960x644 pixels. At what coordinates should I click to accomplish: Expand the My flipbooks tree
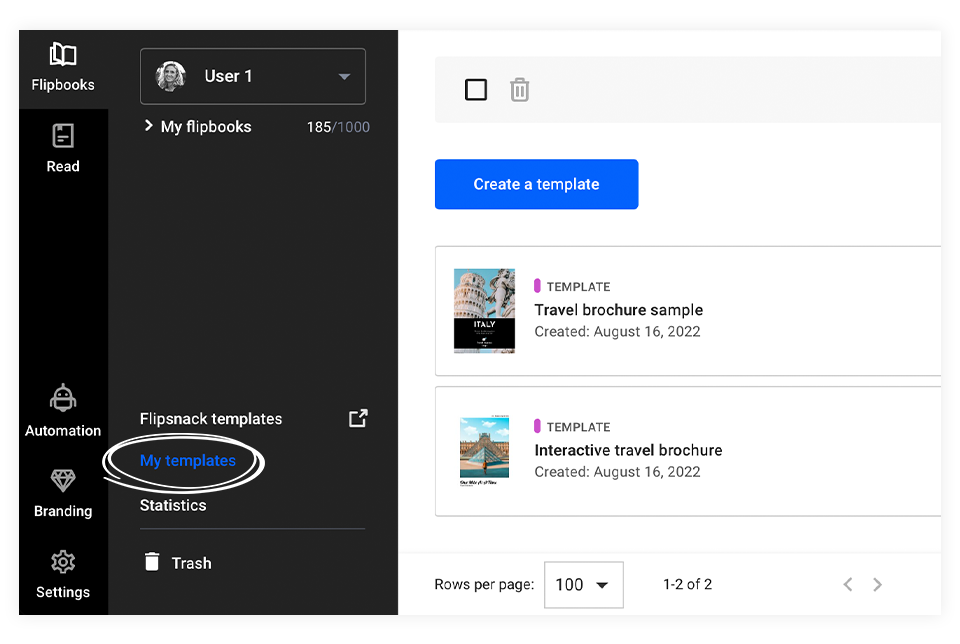coord(149,126)
